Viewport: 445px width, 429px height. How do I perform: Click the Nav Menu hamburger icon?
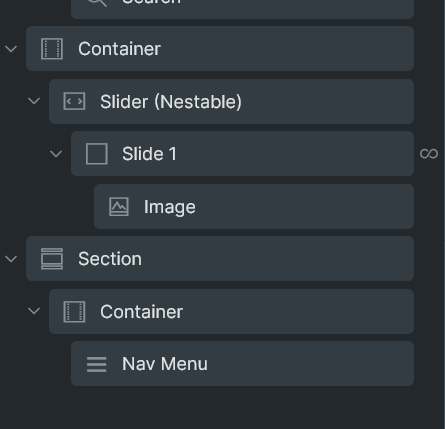pos(97,364)
